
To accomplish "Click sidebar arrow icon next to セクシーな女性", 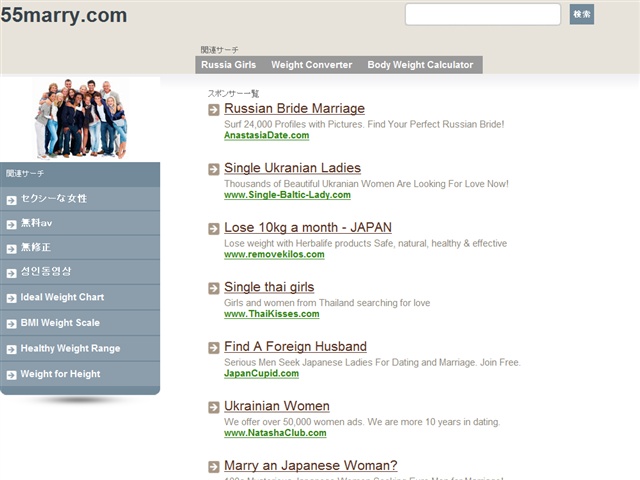I will click(11, 200).
